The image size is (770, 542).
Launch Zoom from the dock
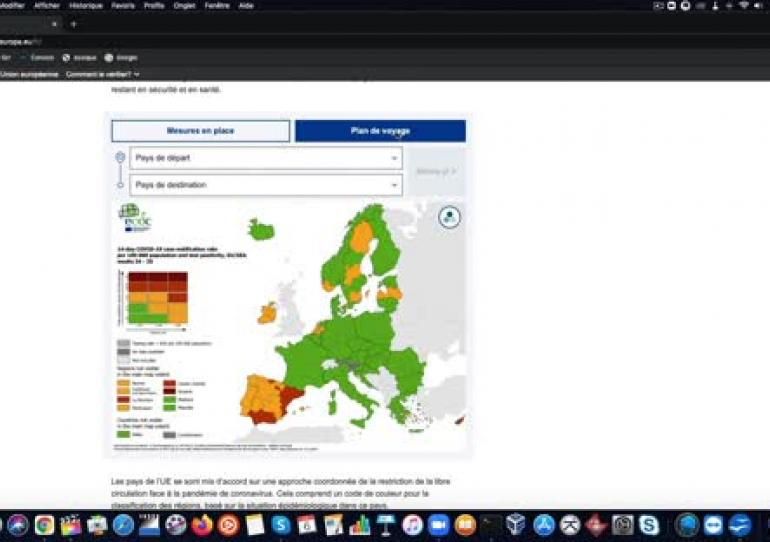[439, 525]
